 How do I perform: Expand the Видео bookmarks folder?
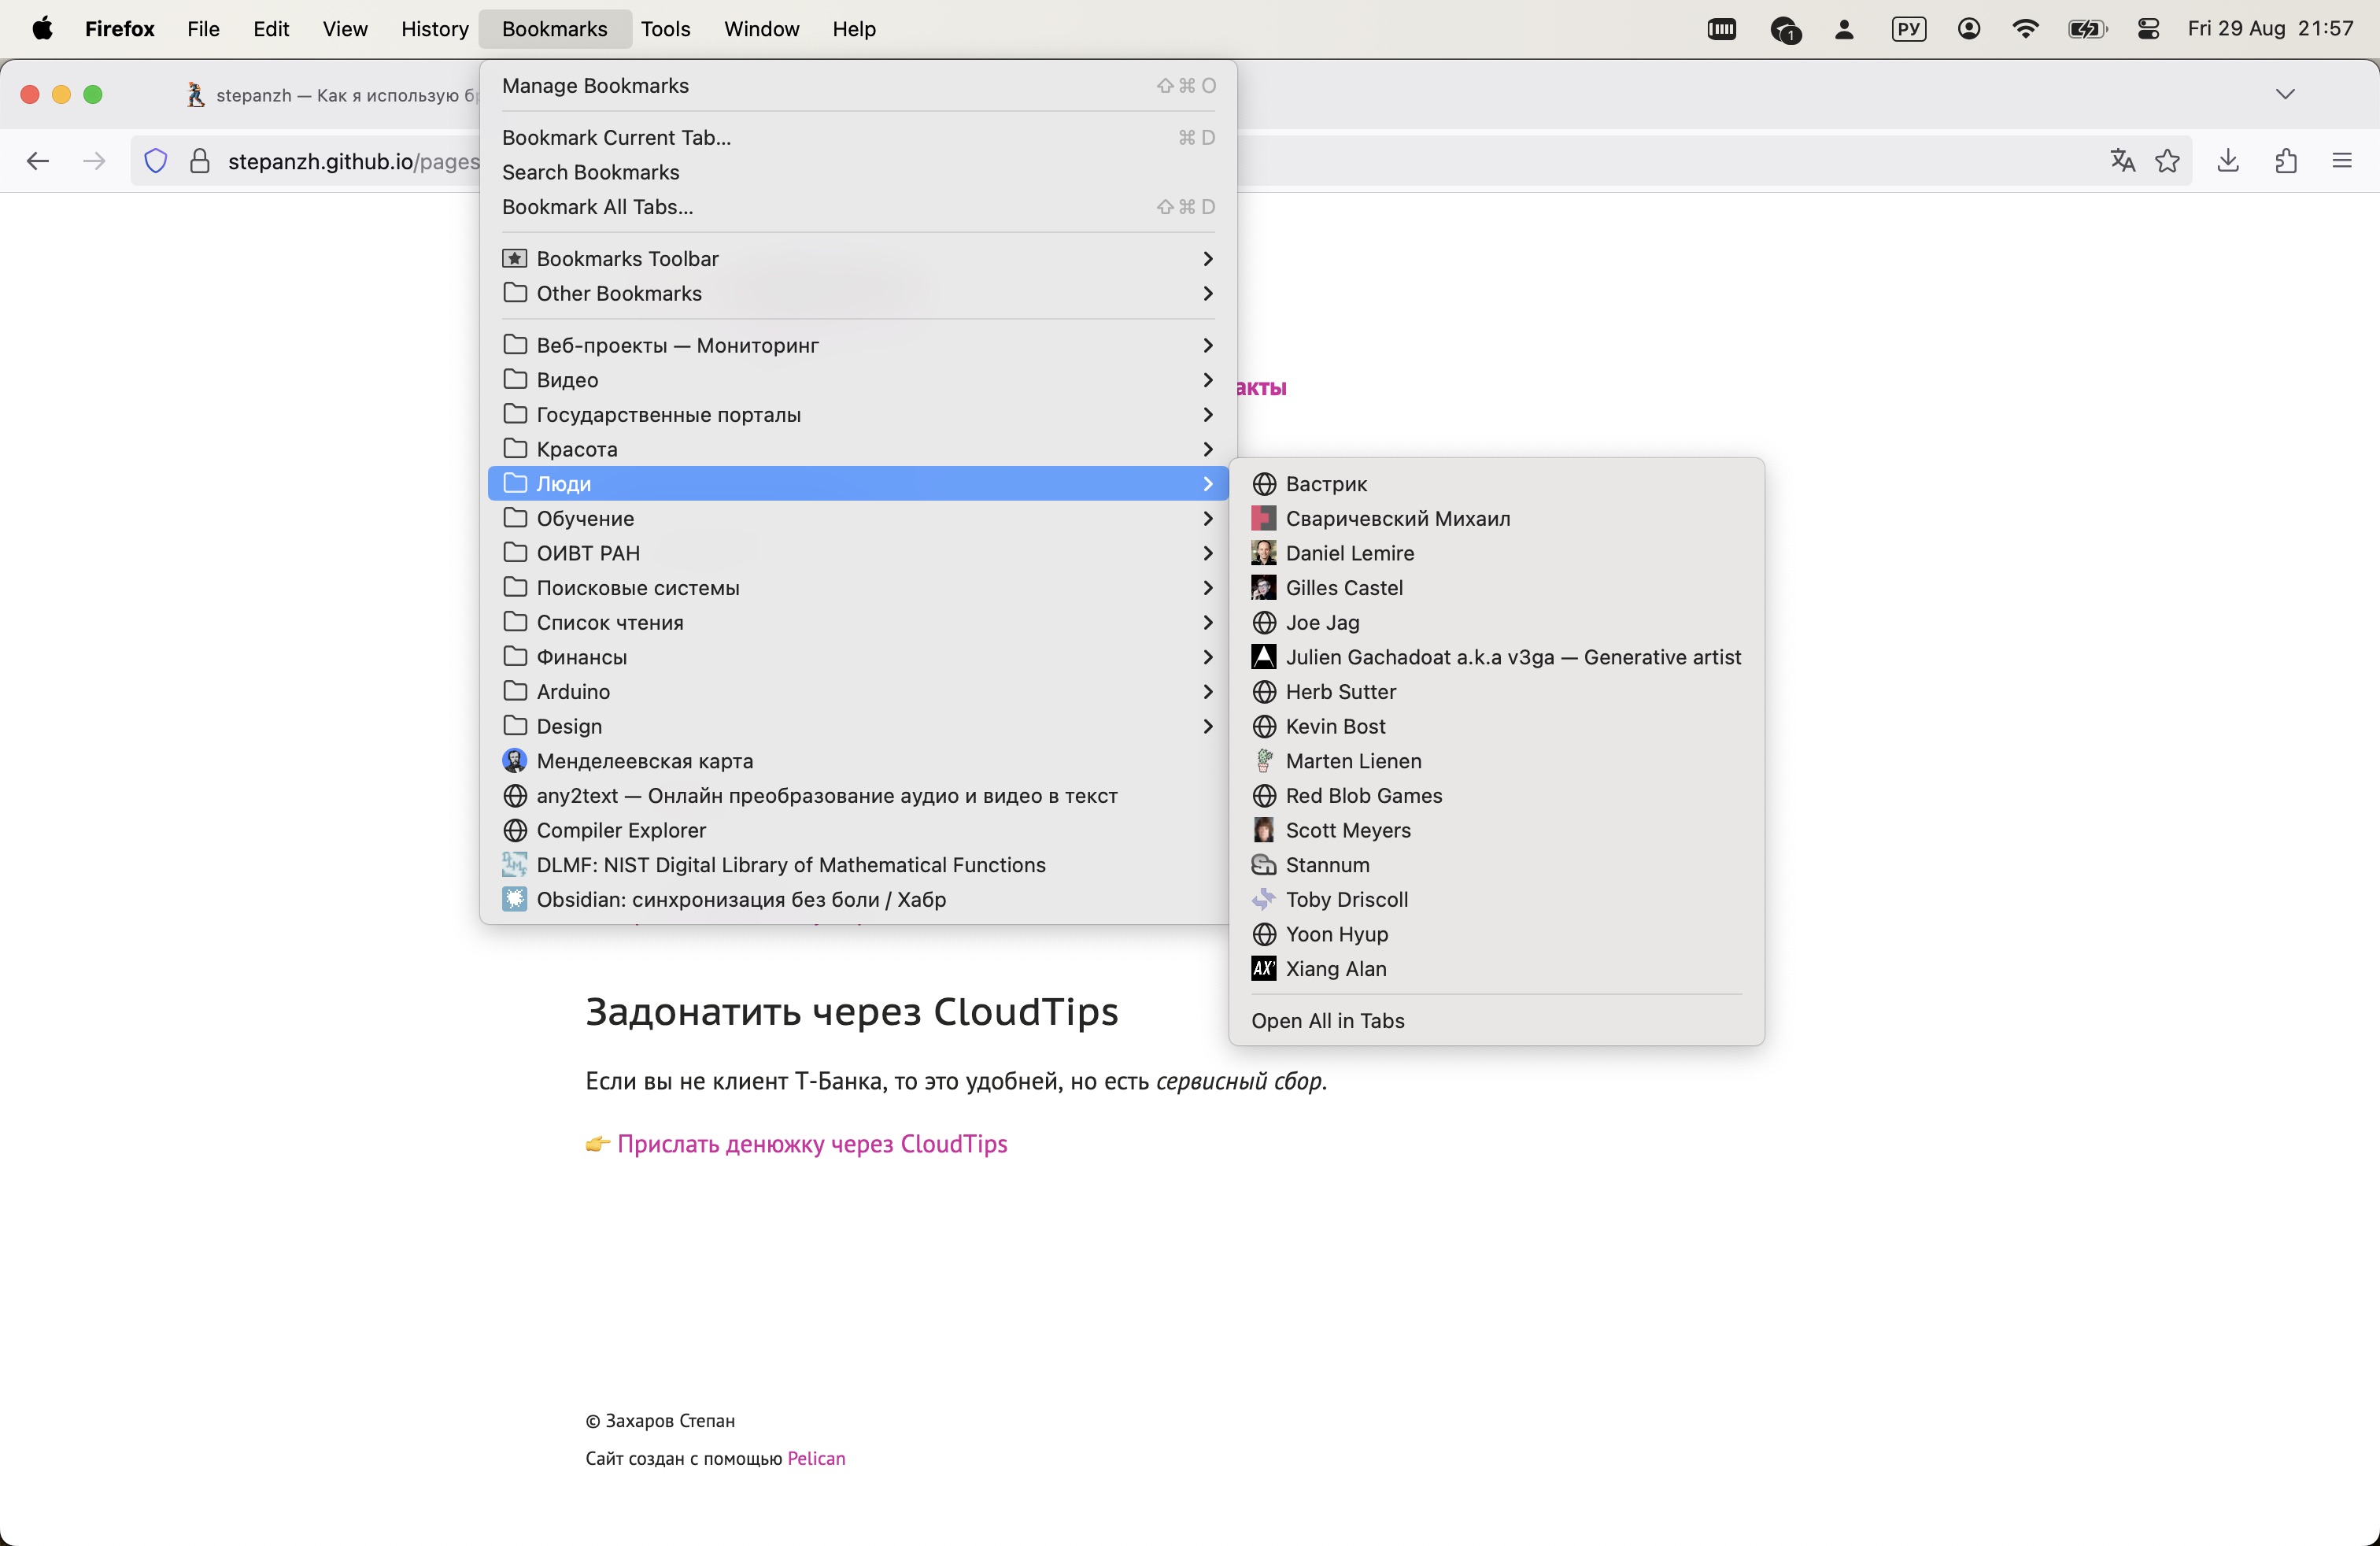tap(858, 380)
